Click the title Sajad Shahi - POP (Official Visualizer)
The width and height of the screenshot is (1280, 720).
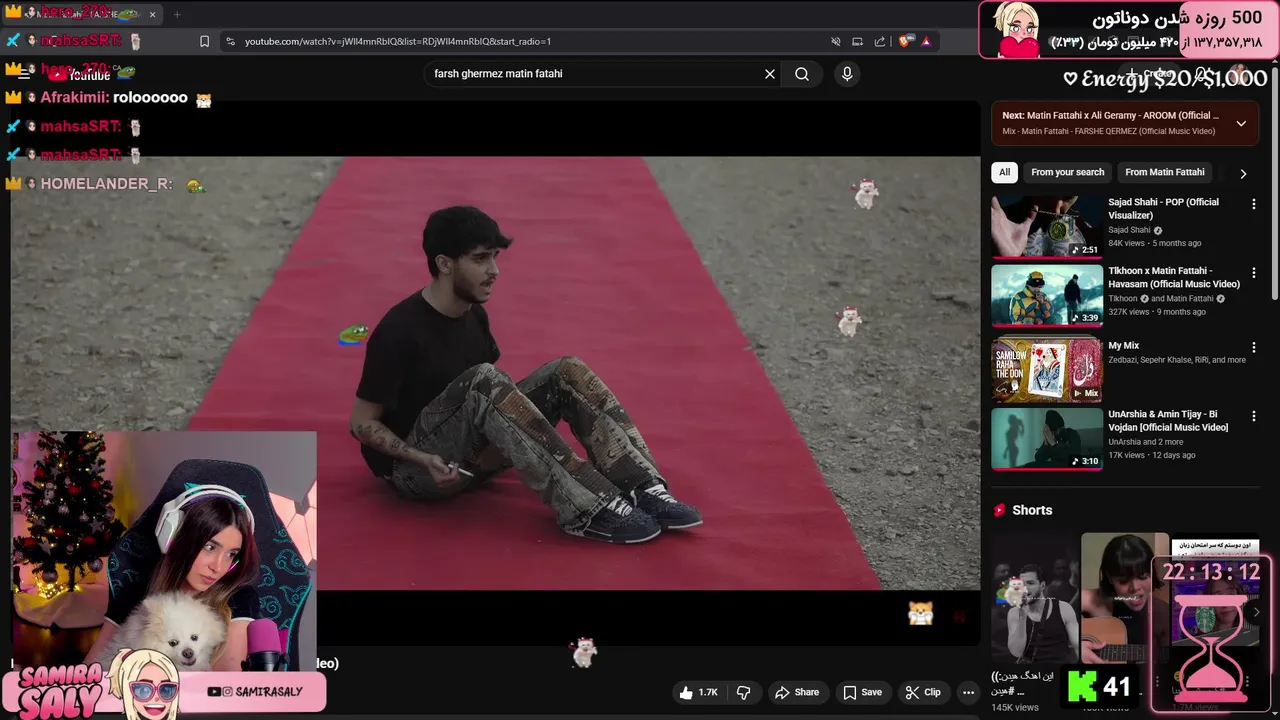pos(1163,208)
